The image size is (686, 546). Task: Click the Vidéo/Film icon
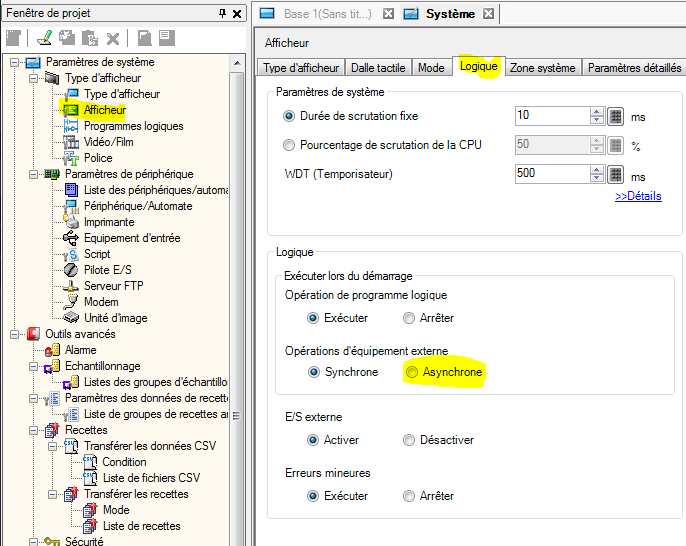tap(70, 142)
